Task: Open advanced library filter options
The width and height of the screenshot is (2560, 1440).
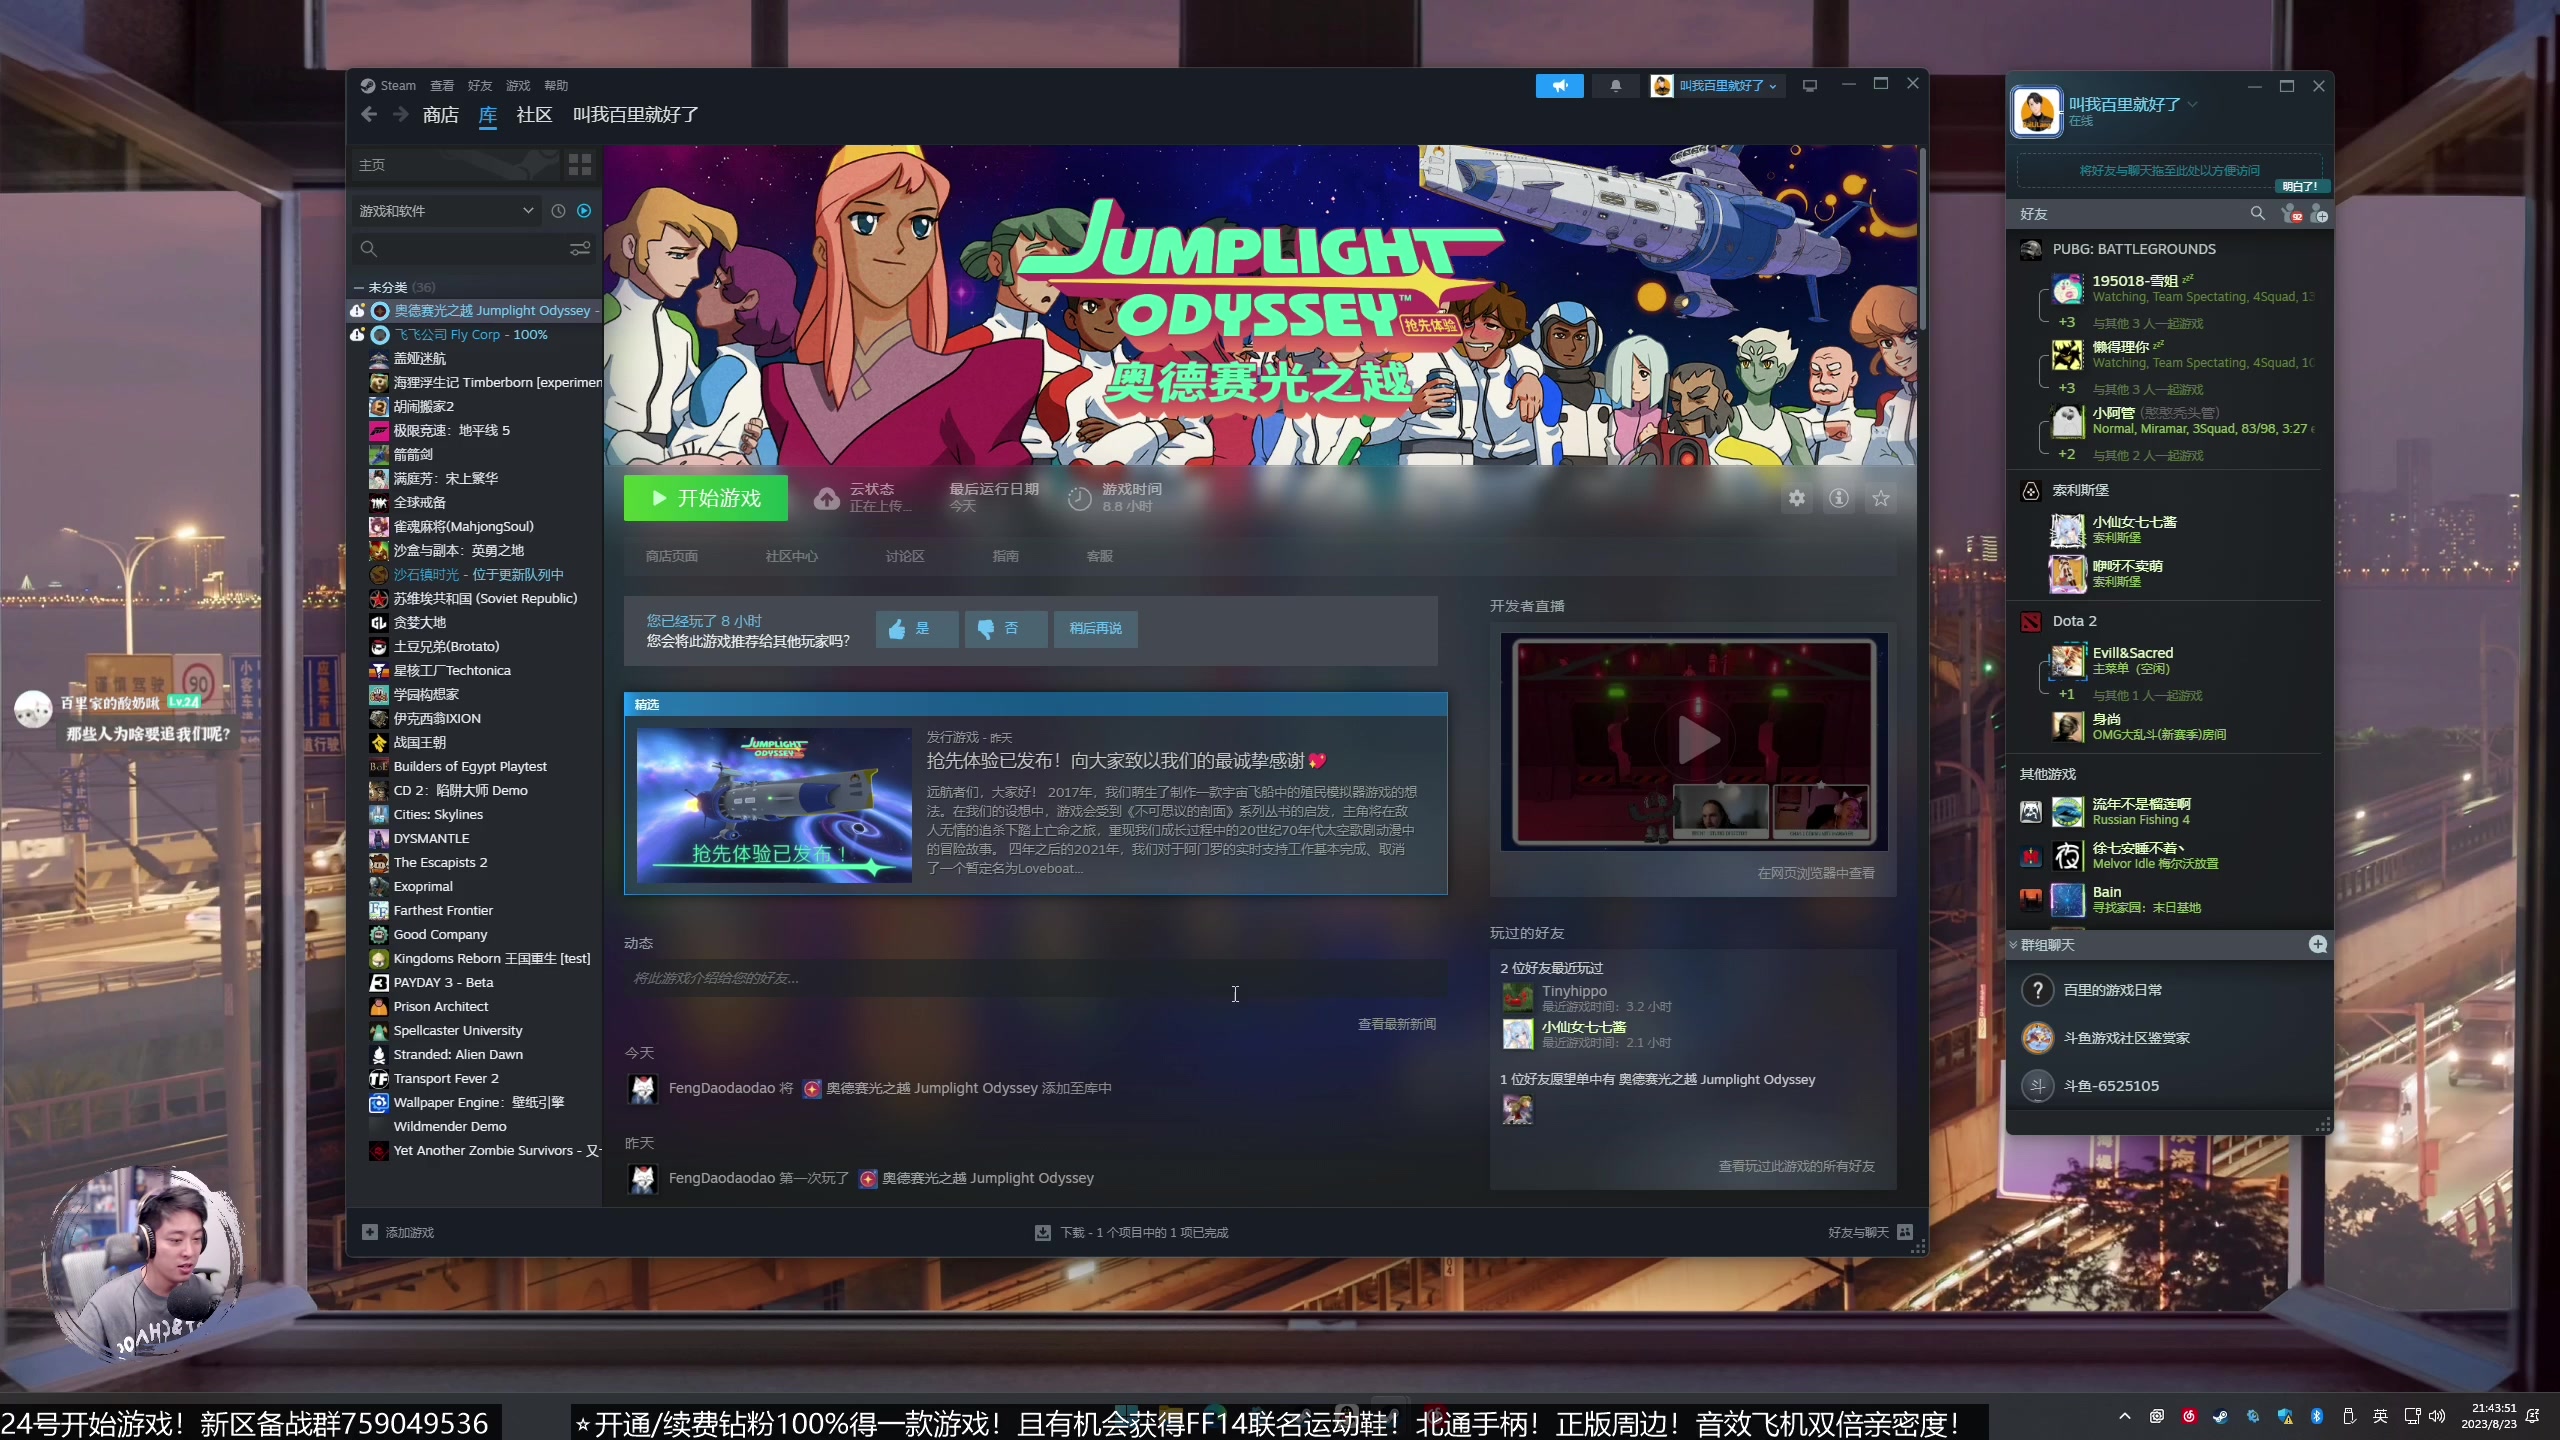Action: 580,248
